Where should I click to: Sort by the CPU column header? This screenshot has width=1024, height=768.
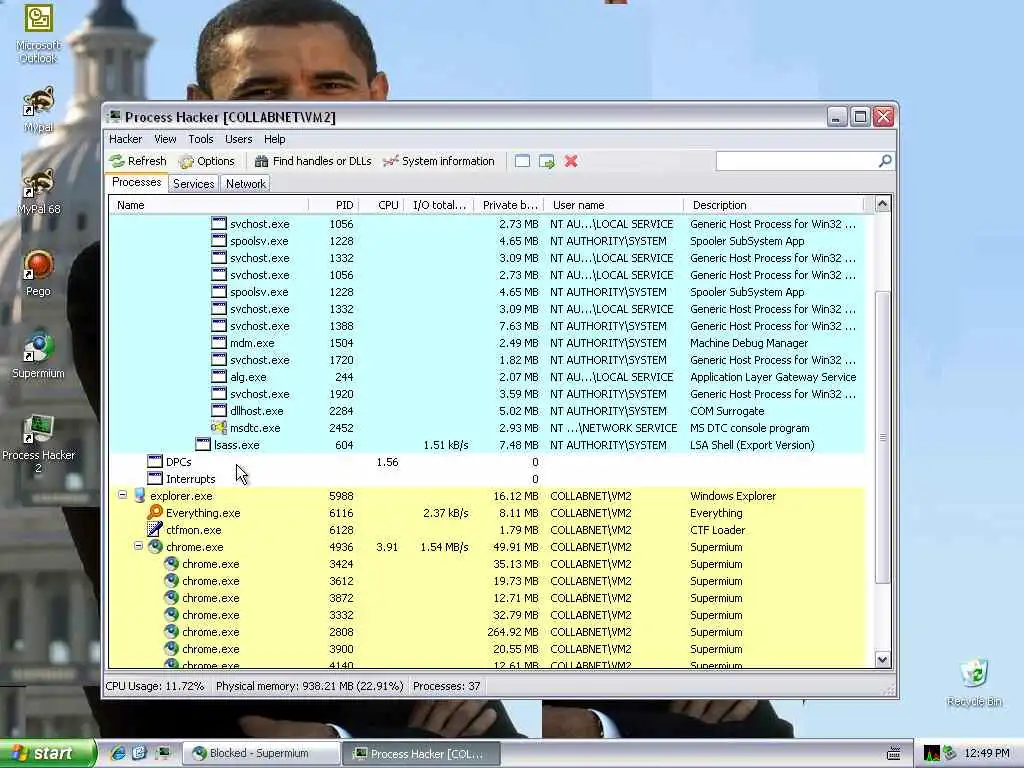381,205
